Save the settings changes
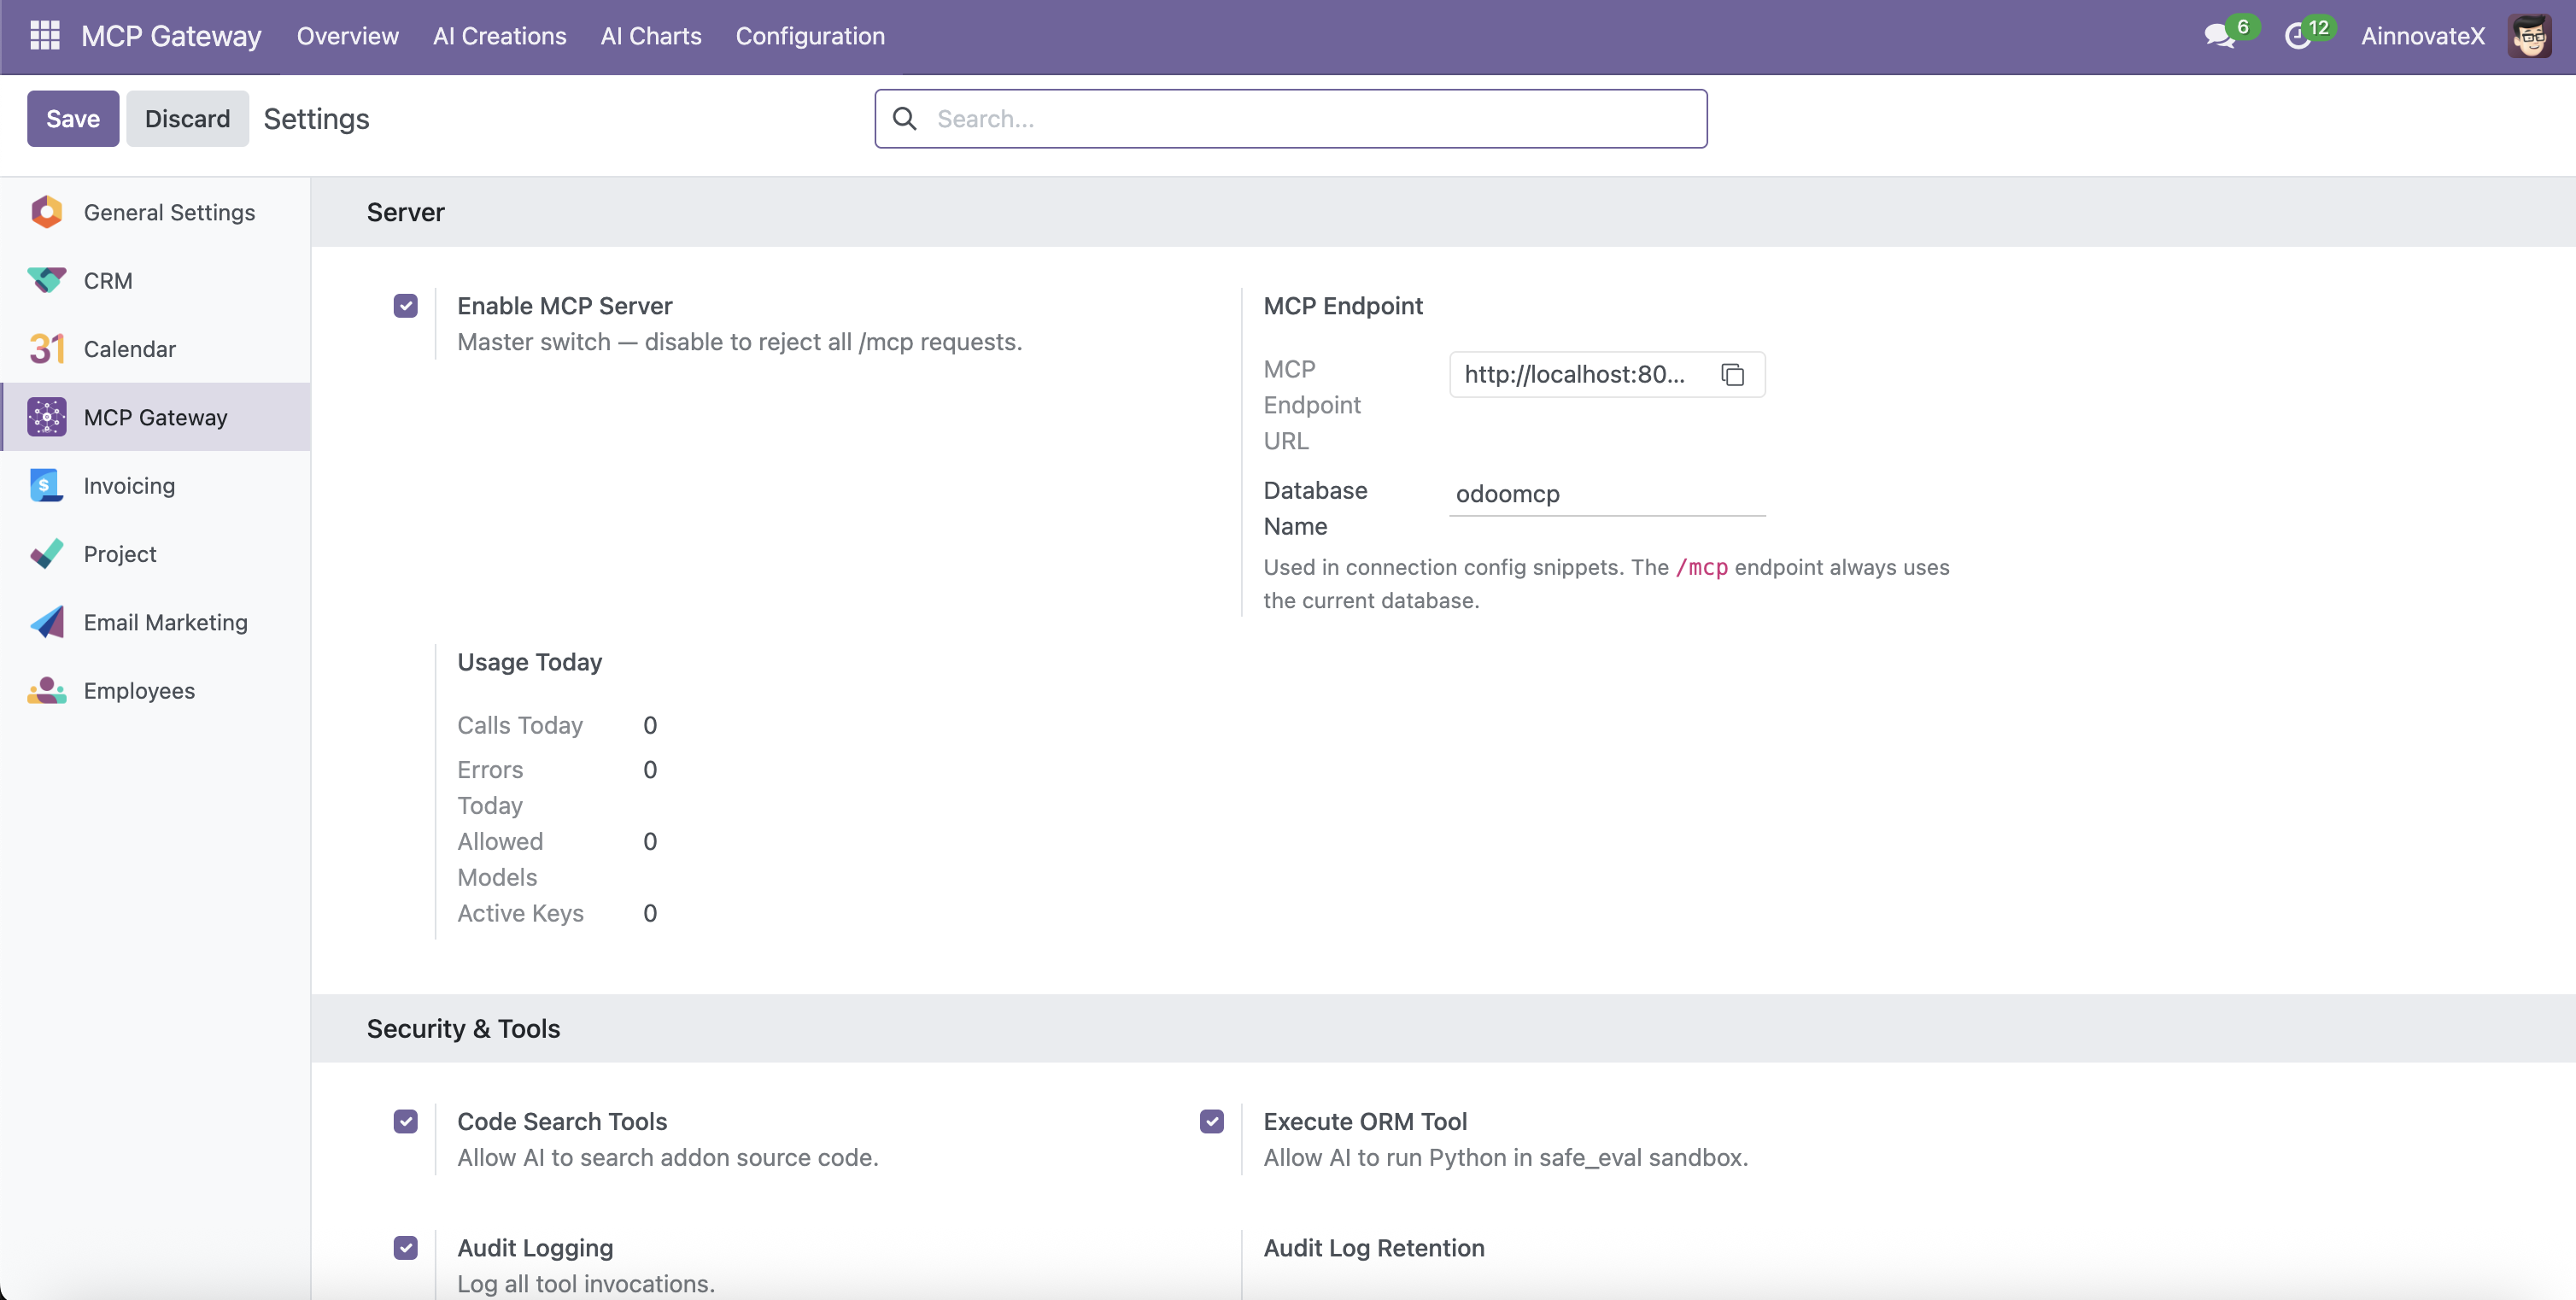Image resolution: width=2576 pixels, height=1300 pixels. (x=72, y=118)
